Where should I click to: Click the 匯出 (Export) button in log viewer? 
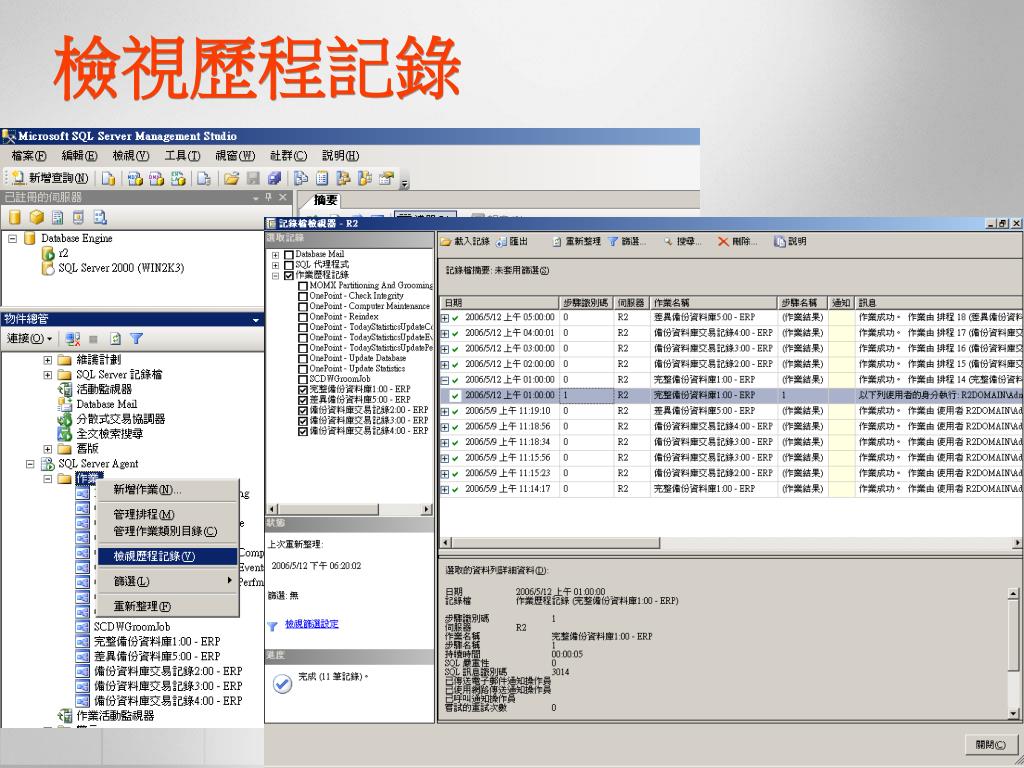click(512, 241)
